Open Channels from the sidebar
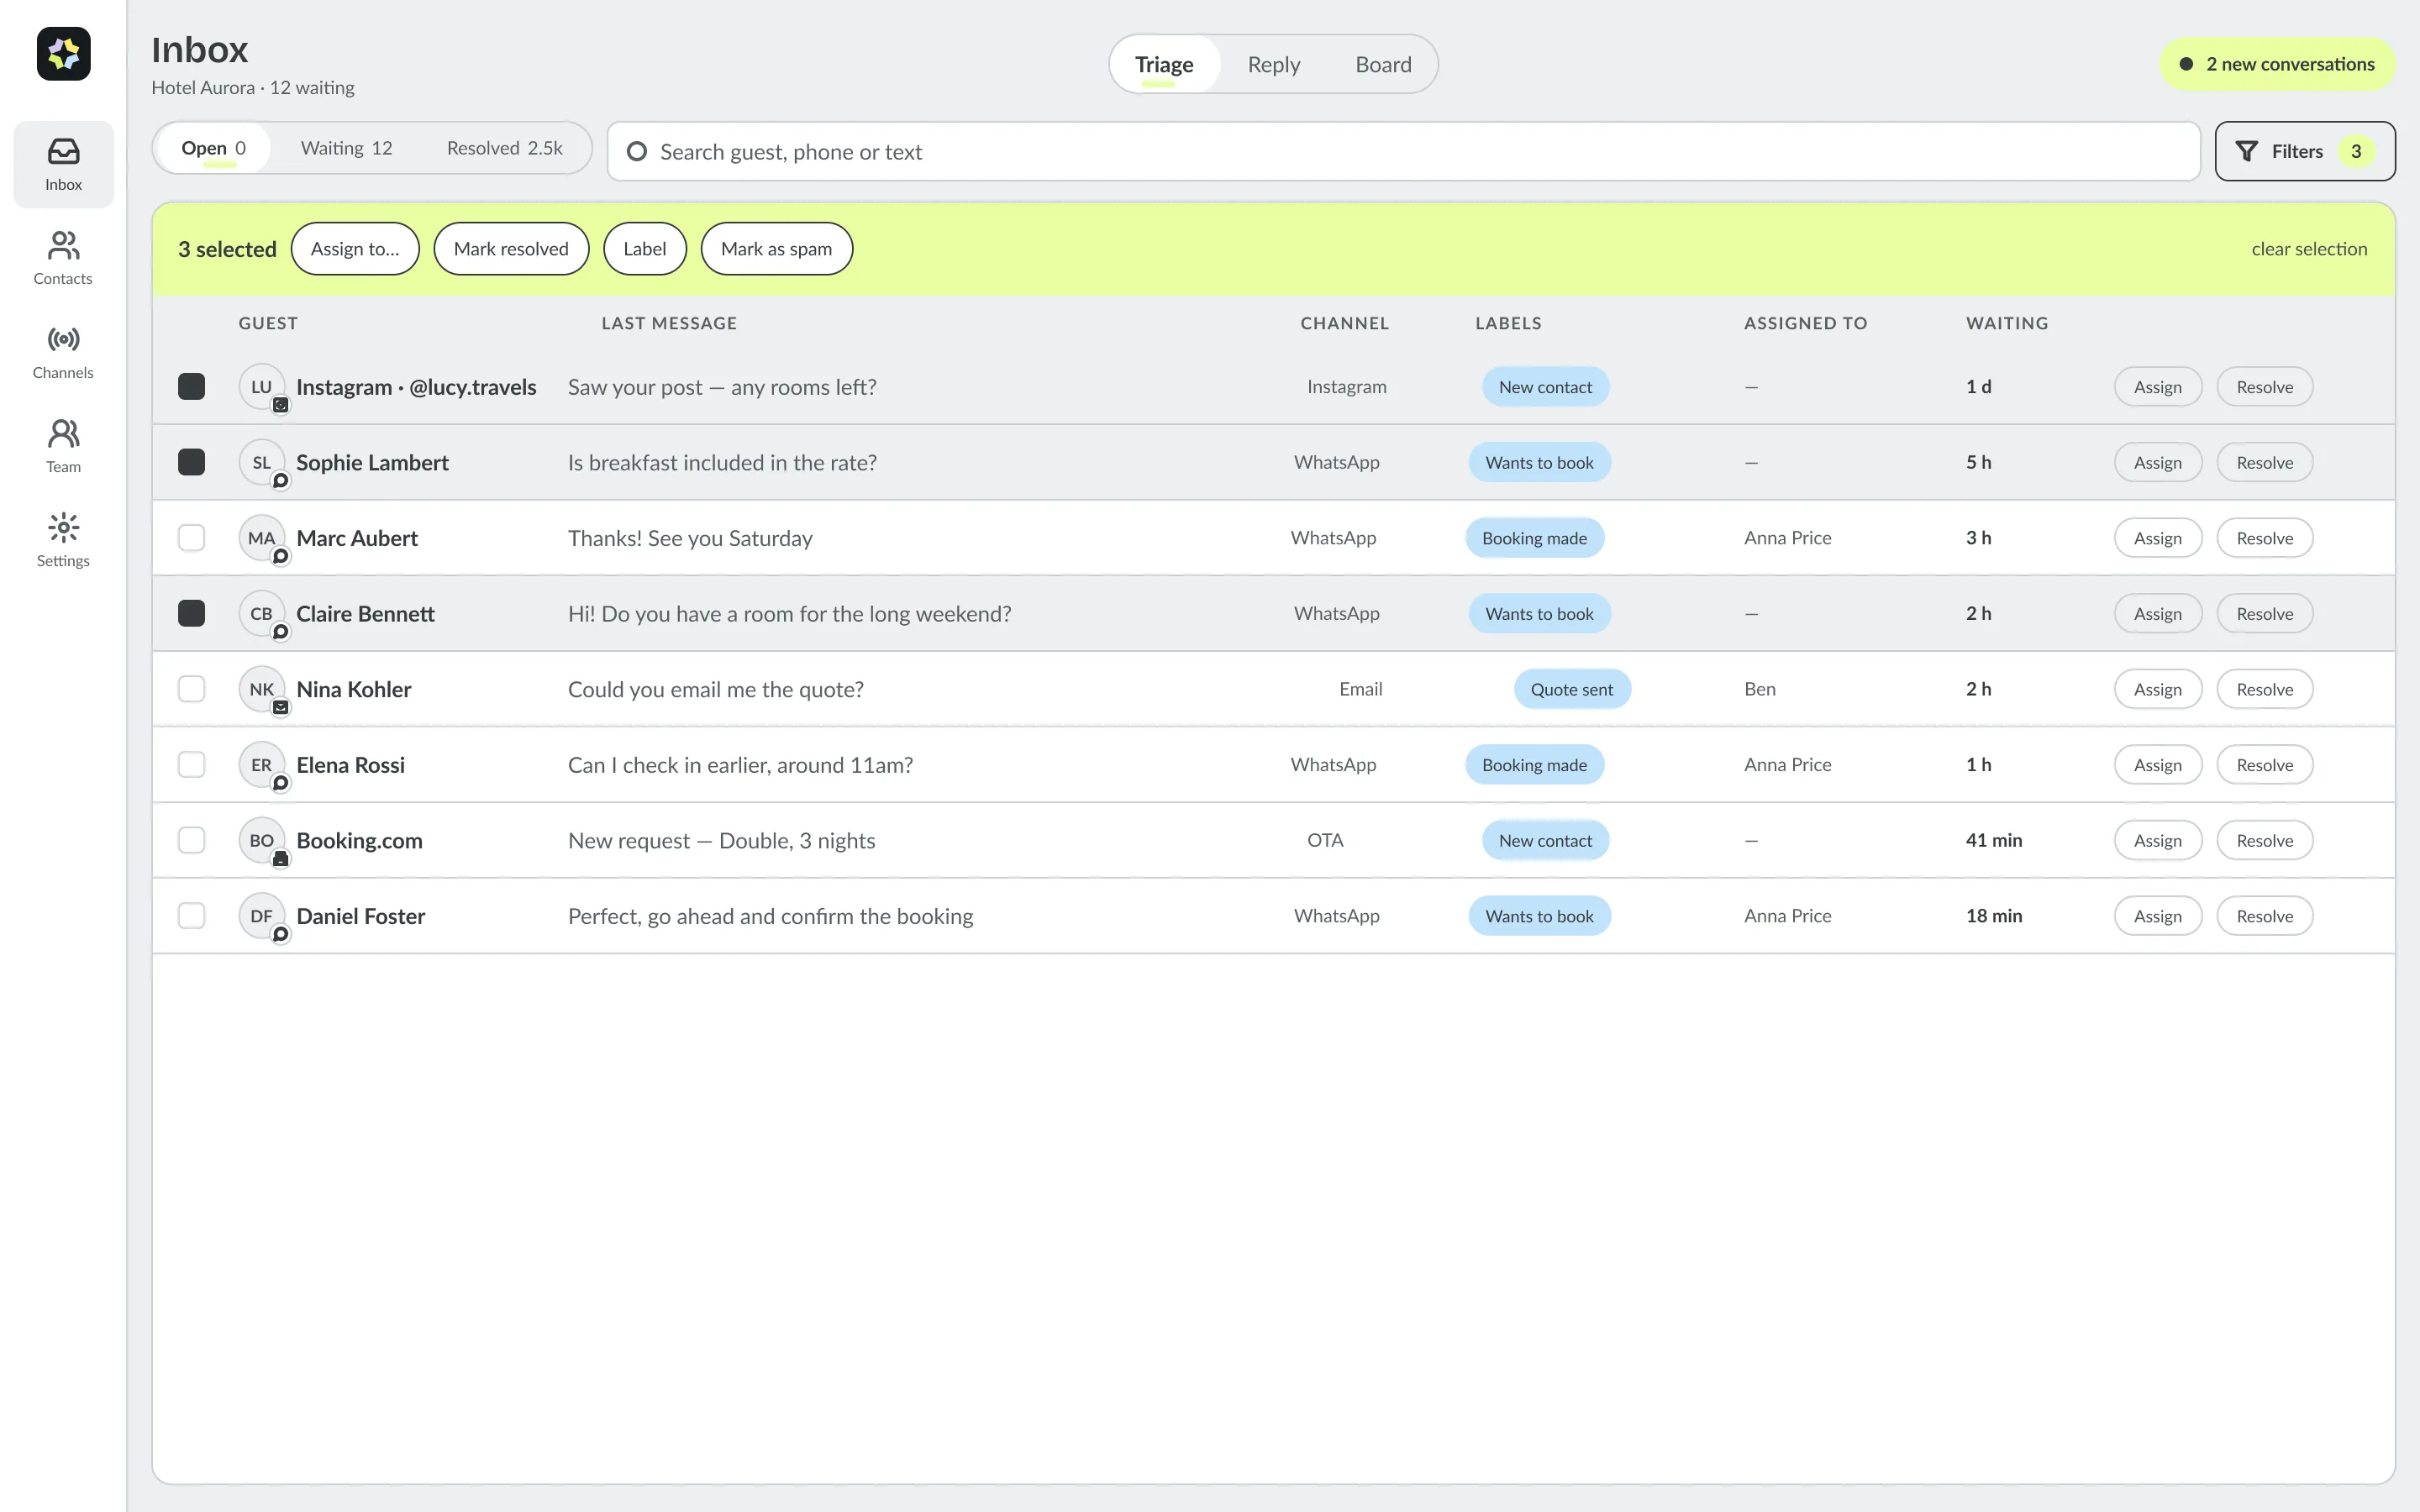Viewport: 2420px width, 1512px height. (63, 352)
